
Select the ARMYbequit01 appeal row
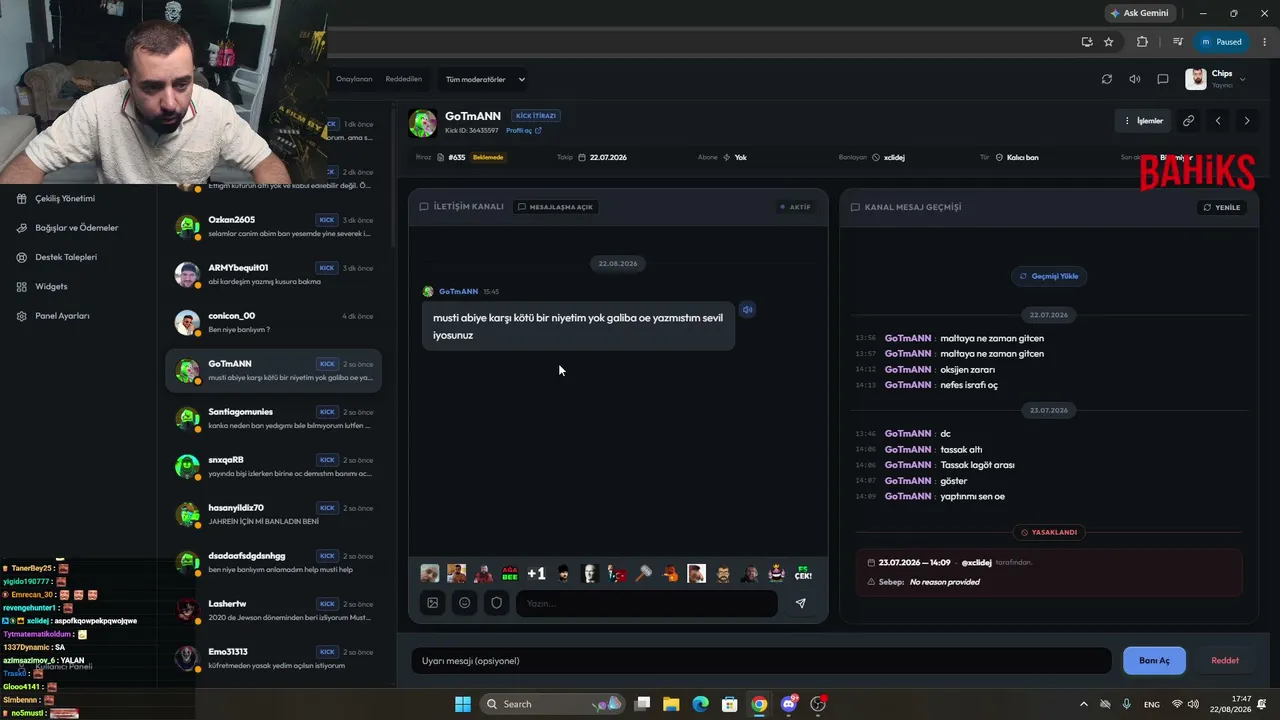pyautogui.click(x=274, y=274)
